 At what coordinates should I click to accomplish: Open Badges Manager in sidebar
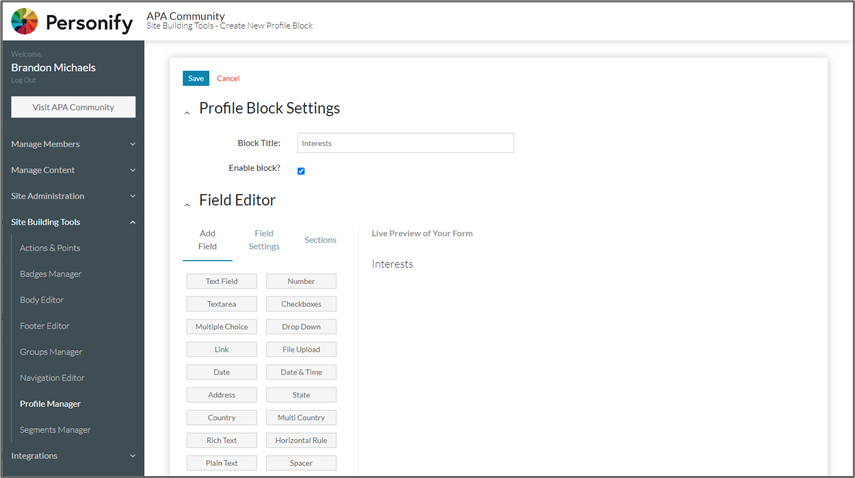[x=51, y=274]
